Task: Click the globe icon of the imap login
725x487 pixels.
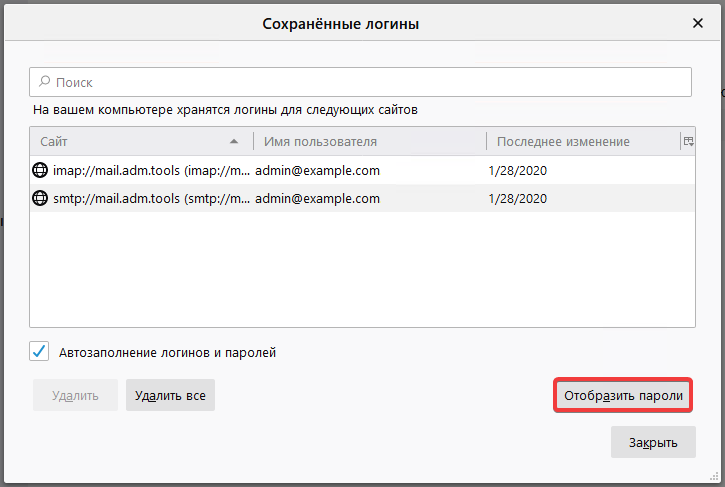Action: click(x=41, y=170)
